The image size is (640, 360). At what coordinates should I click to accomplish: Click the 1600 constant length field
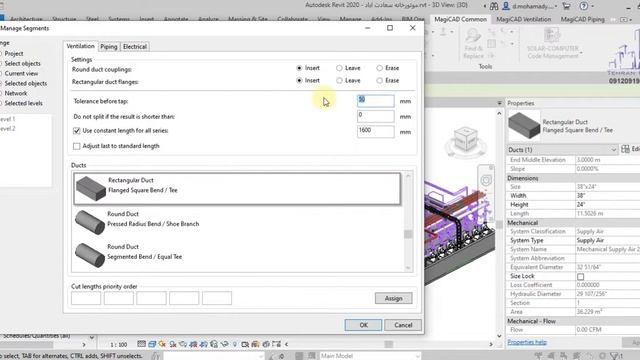[376, 131]
